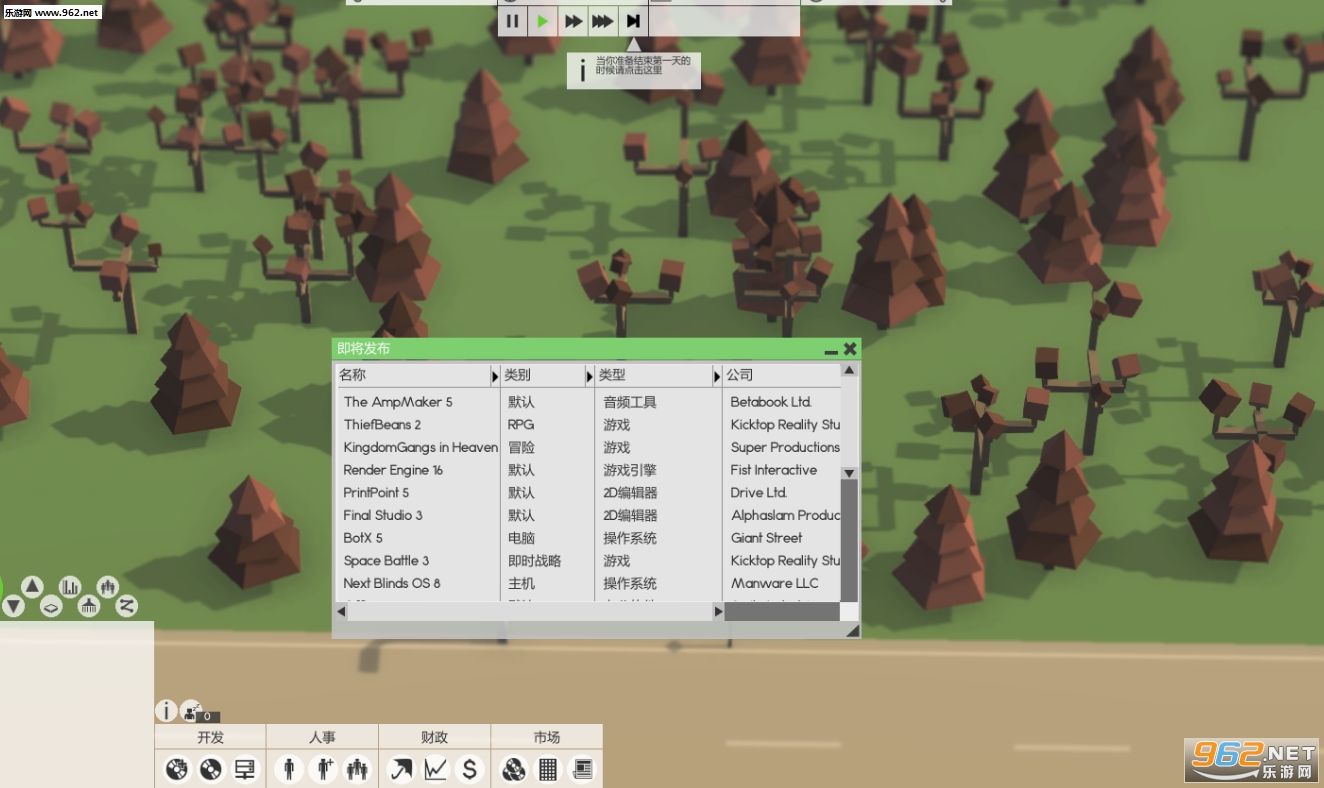Viewport: 1324px width, 788px height.
Task: Click the arrow beside the 类别 column
Action: tap(590, 376)
